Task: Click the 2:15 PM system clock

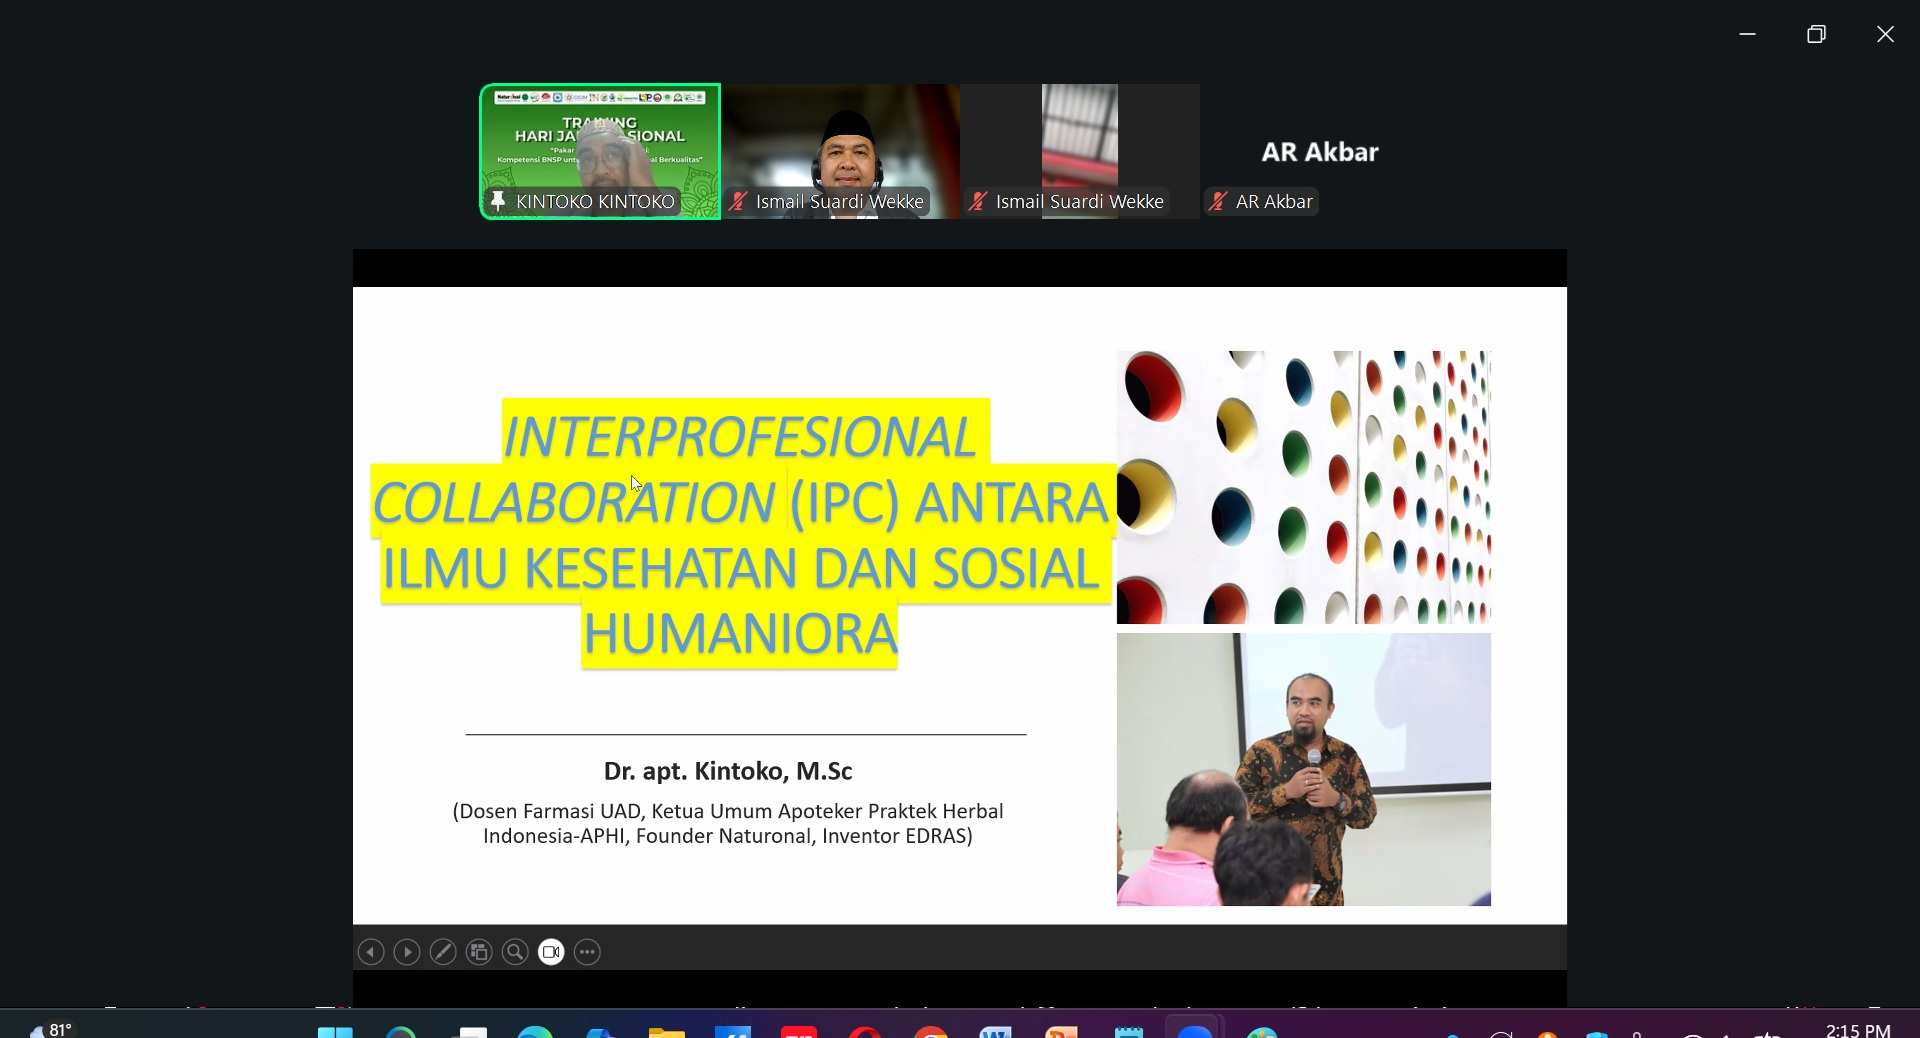Action: (1858, 1030)
